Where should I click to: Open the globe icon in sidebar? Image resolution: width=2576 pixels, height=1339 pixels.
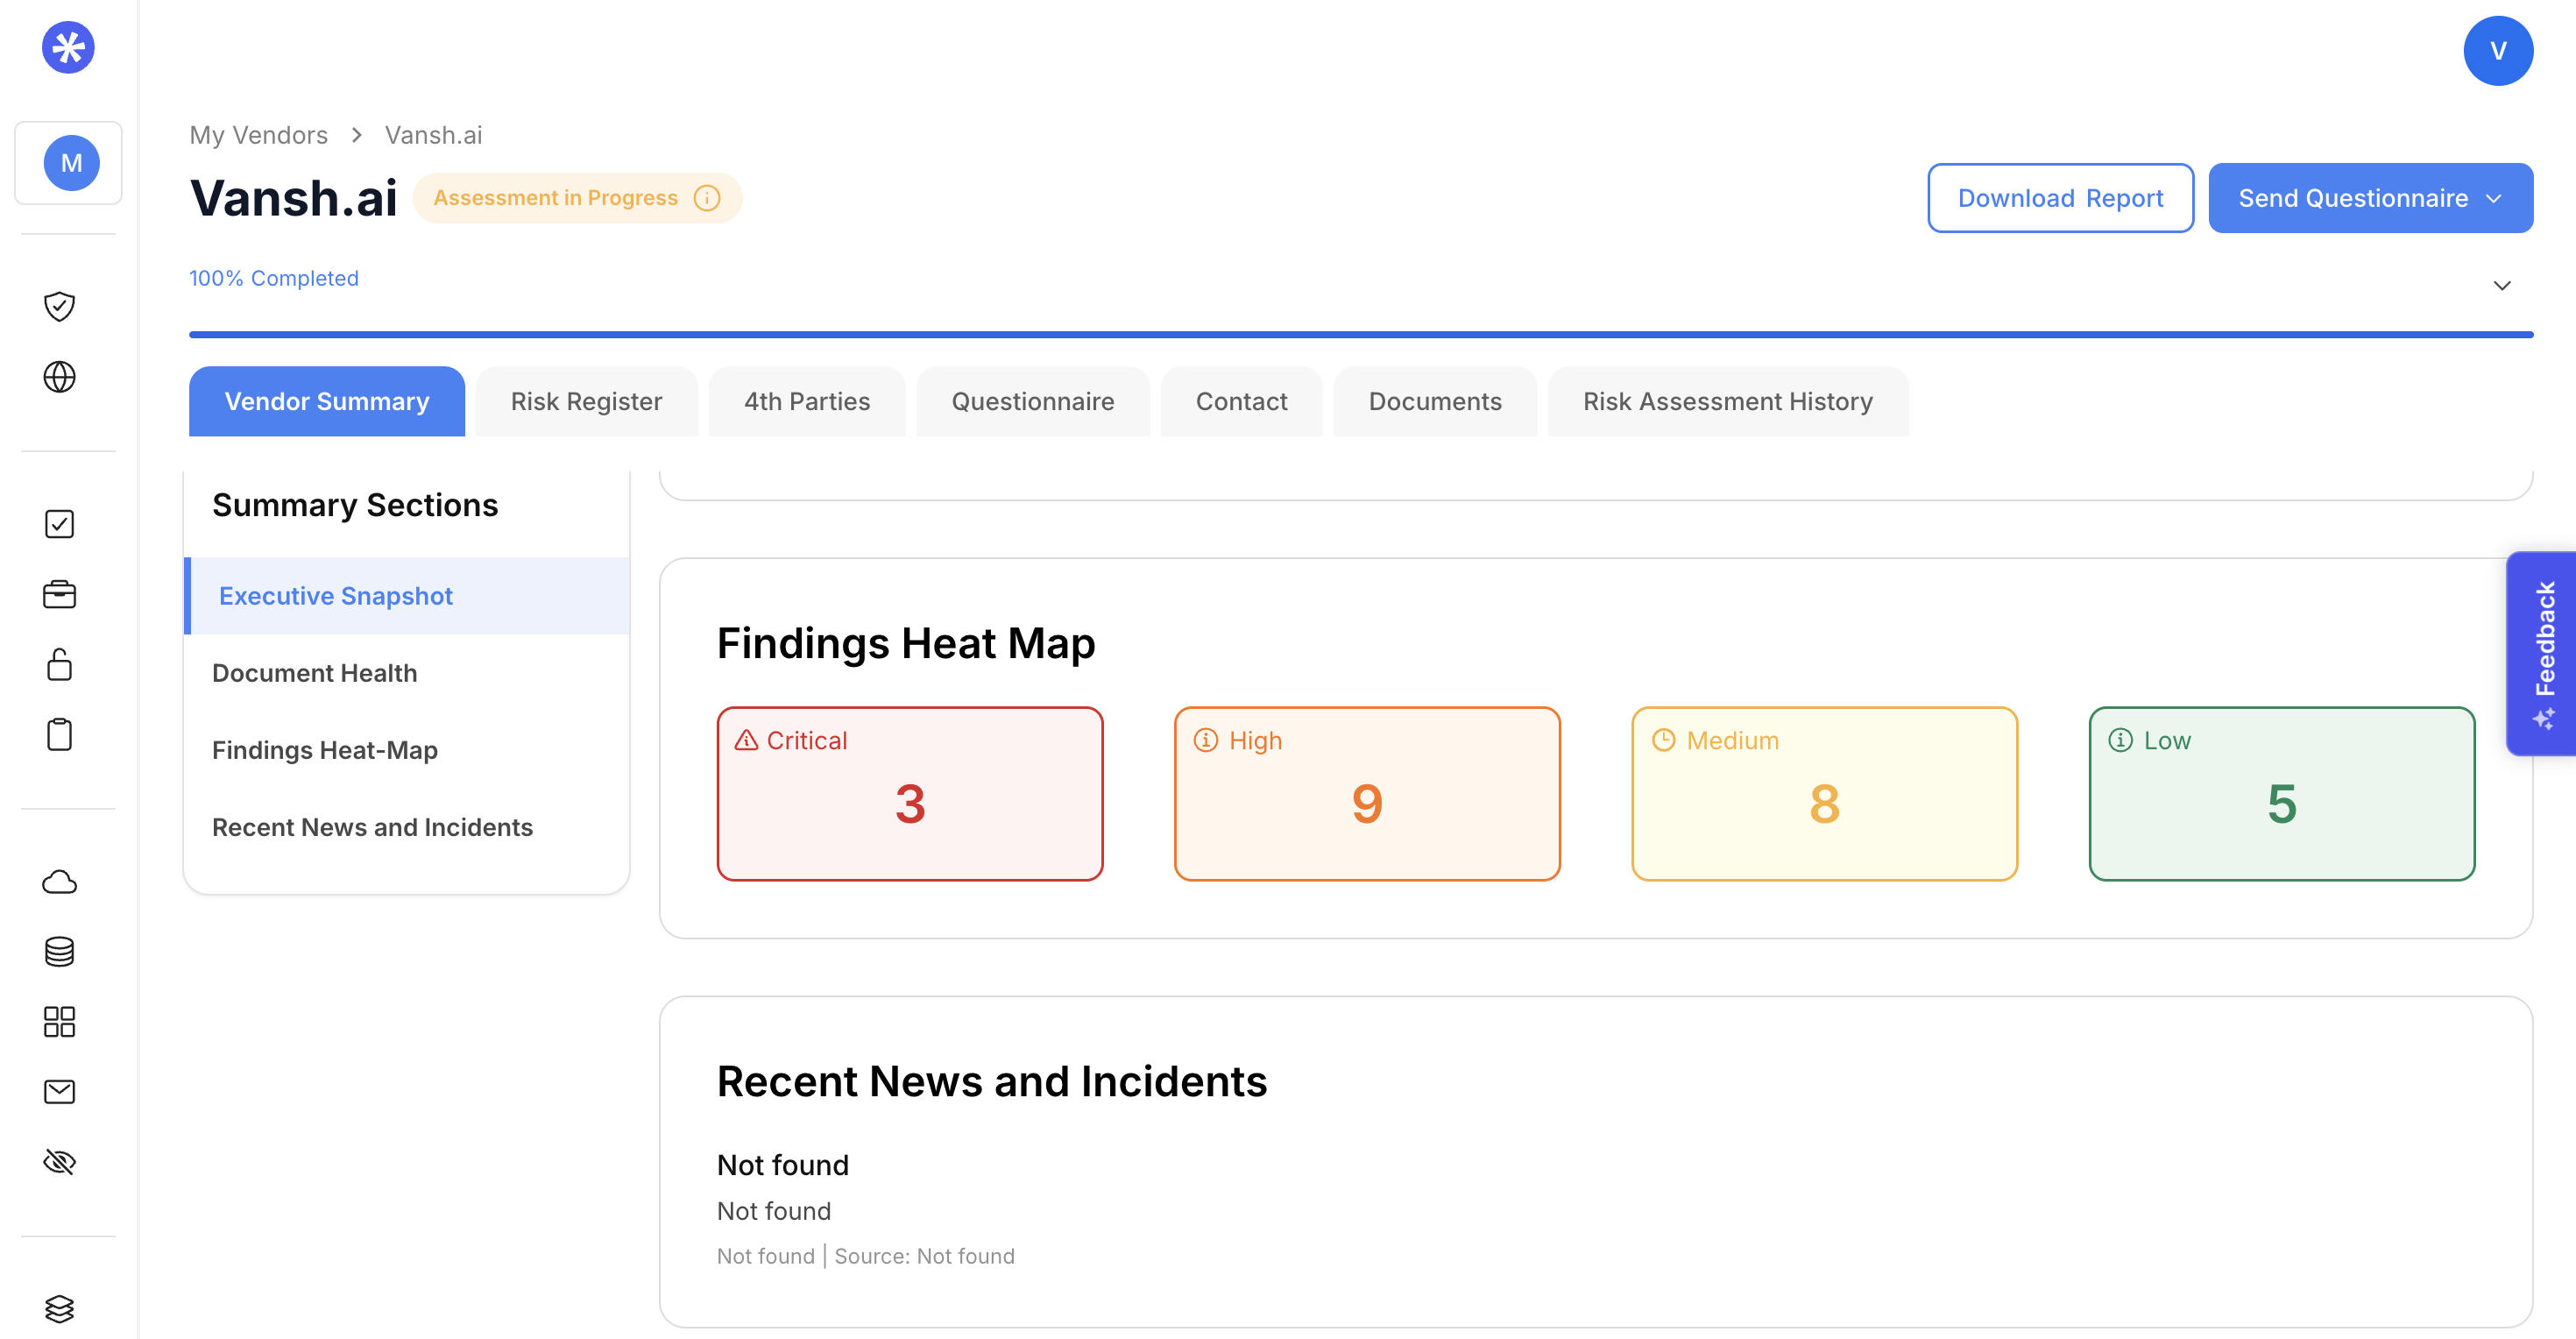(59, 377)
